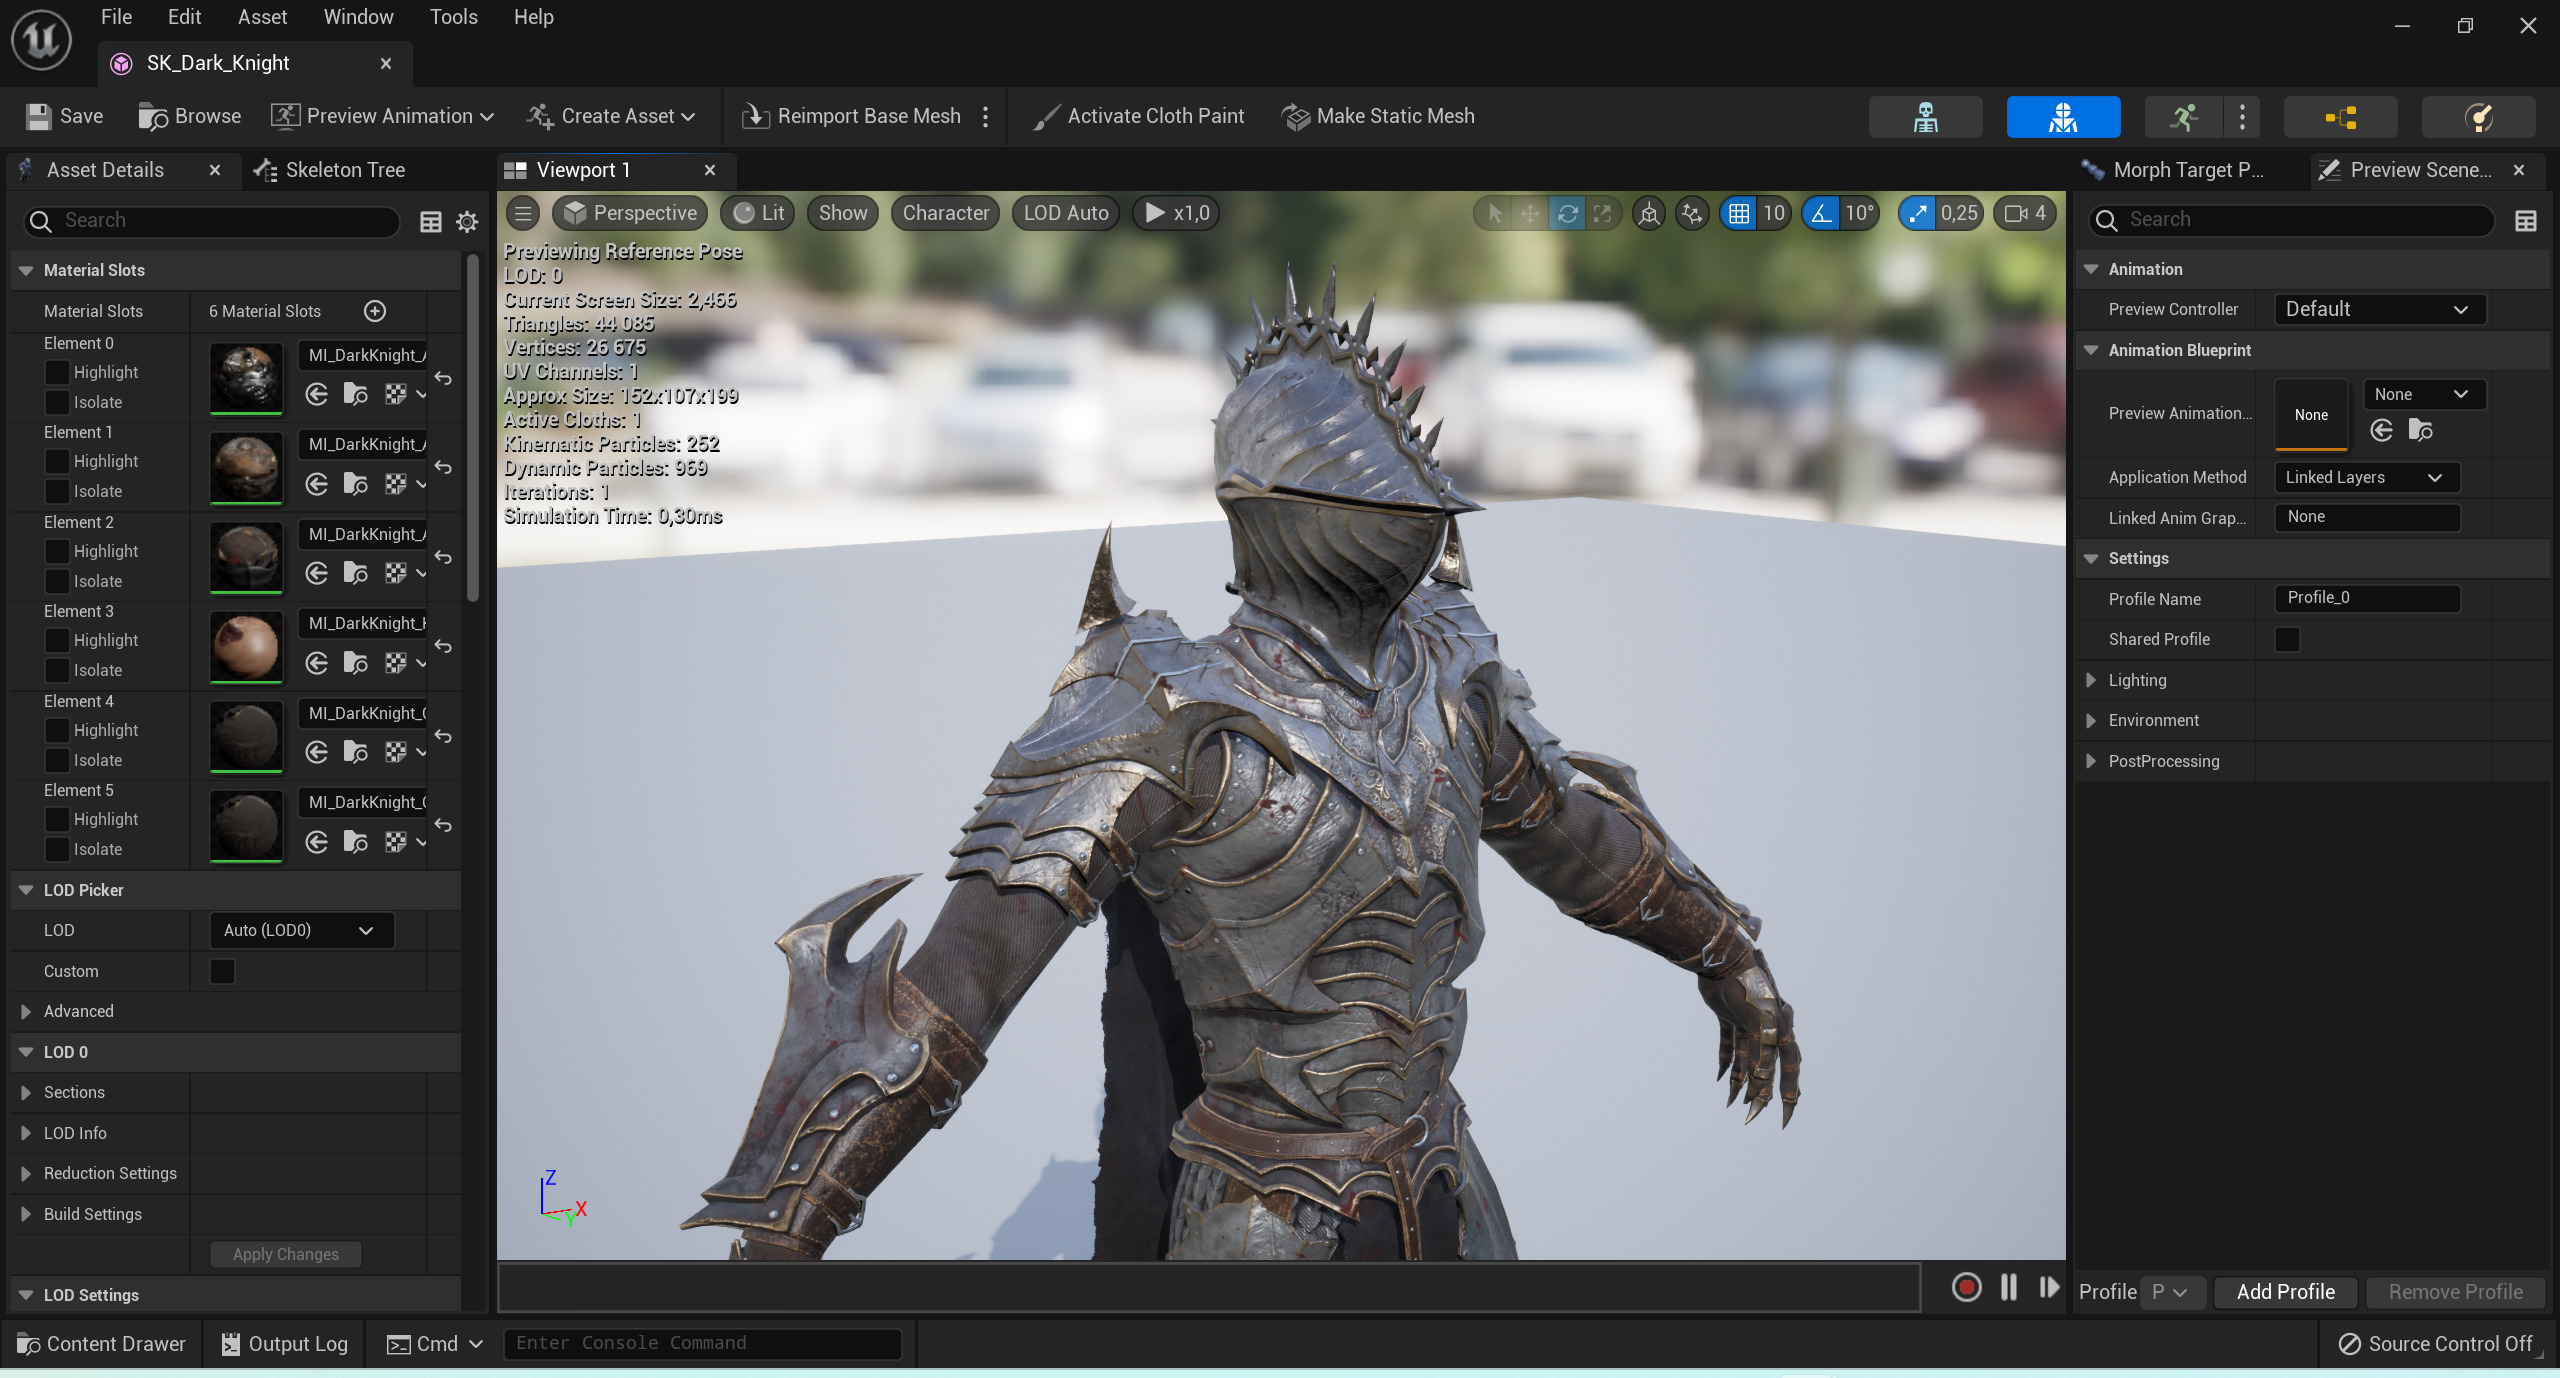The height and width of the screenshot is (1378, 2560).
Task: Open the Application Method Linked Layers dropdown
Action: pos(2366,477)
